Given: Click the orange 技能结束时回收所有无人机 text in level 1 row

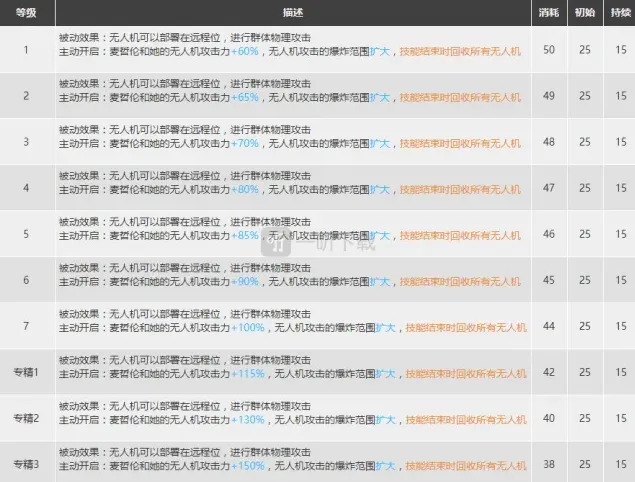Looking at the screenshot, I should [460, 51].
